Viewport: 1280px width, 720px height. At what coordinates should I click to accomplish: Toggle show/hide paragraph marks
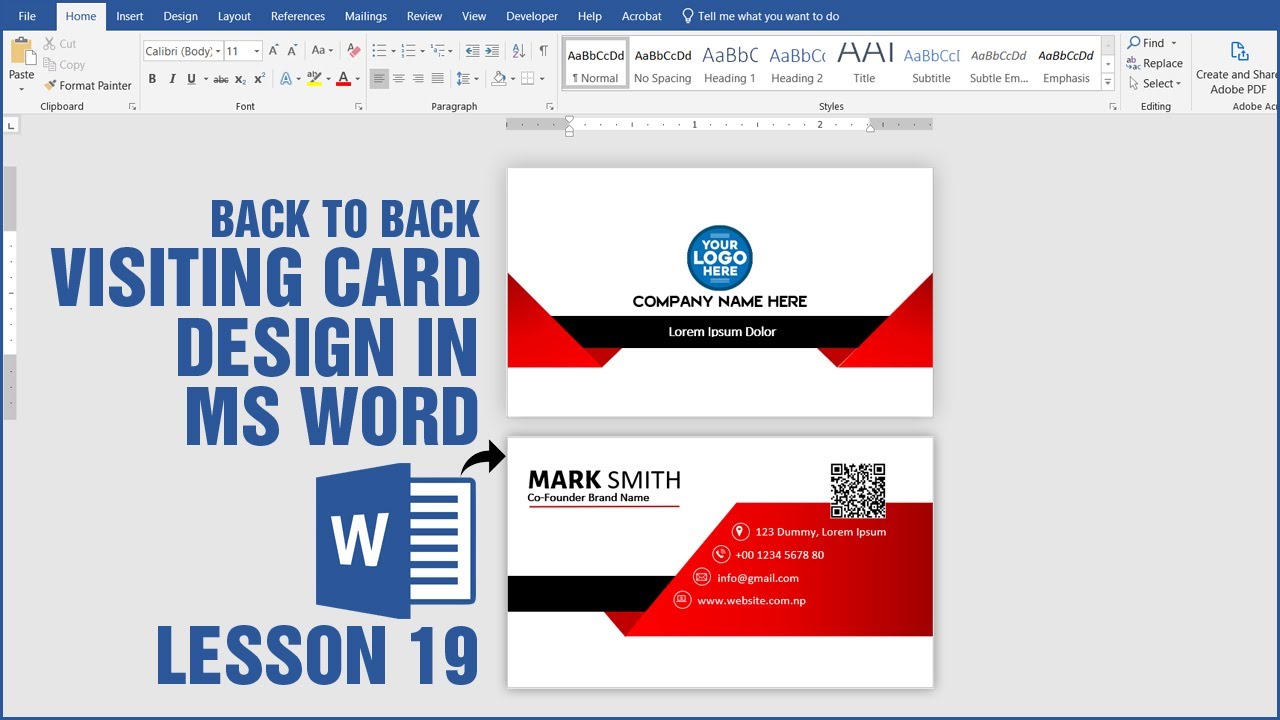543,51
